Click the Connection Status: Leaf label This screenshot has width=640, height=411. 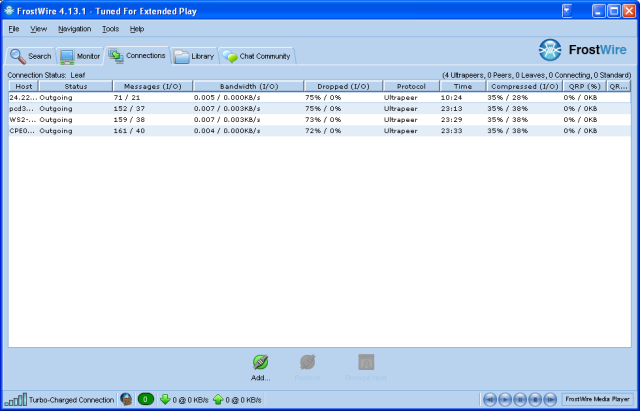point(46,75)
